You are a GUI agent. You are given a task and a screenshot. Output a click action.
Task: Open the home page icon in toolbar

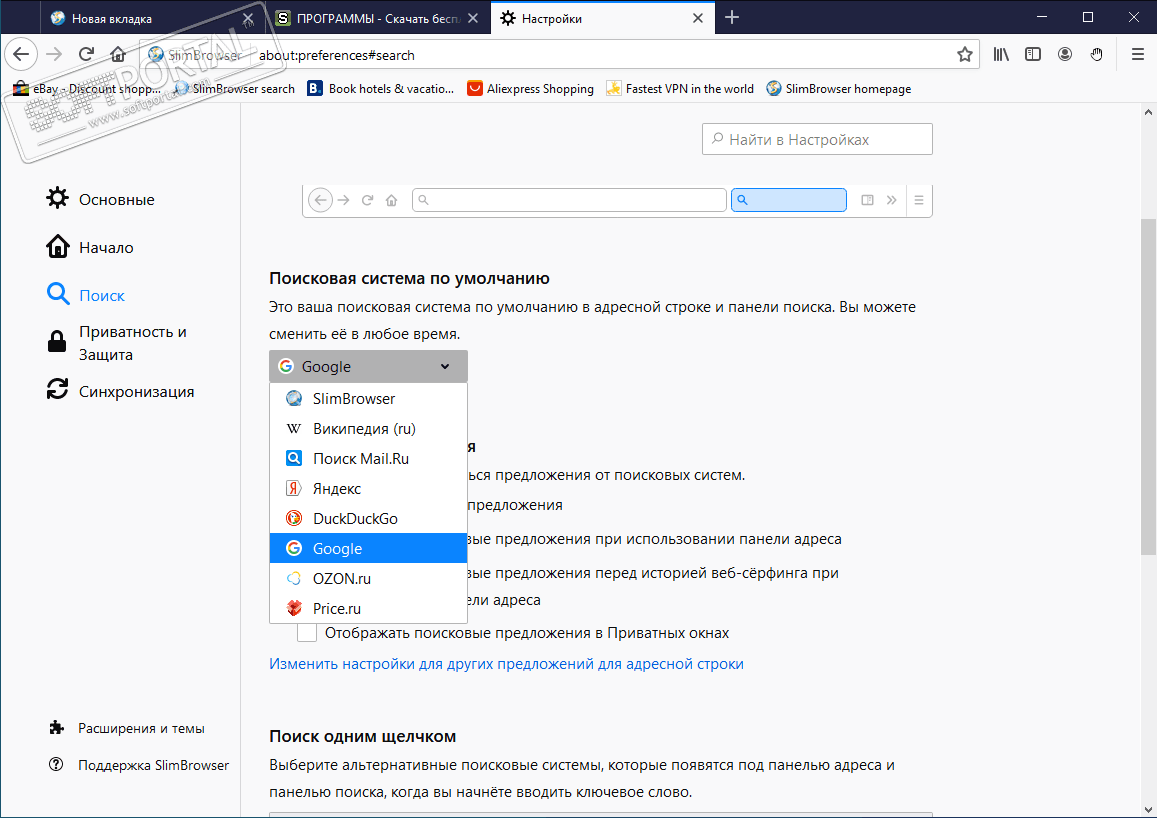pos(118,55)
